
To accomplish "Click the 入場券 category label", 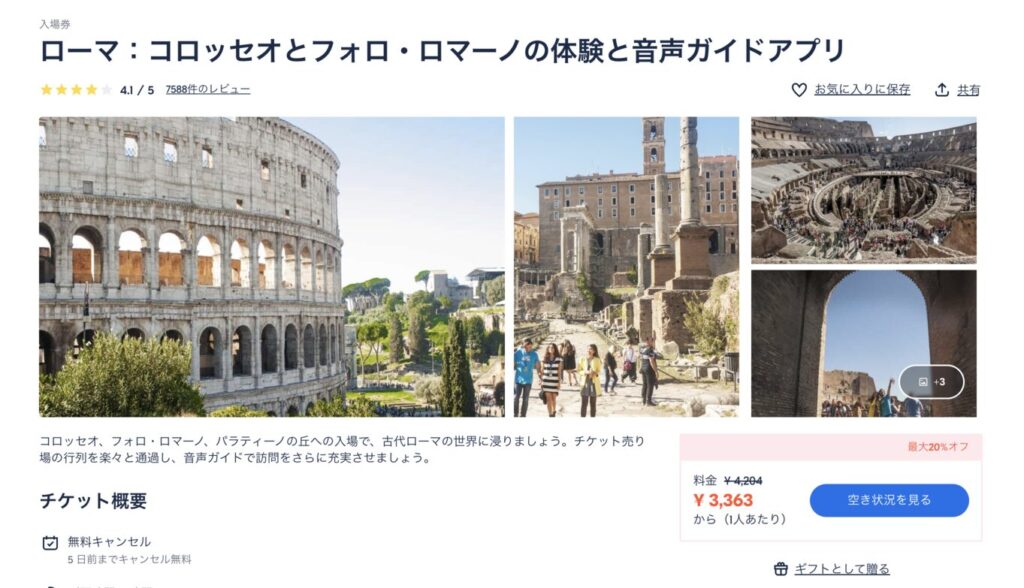I will pyautogui.click(x=55, y=24).
